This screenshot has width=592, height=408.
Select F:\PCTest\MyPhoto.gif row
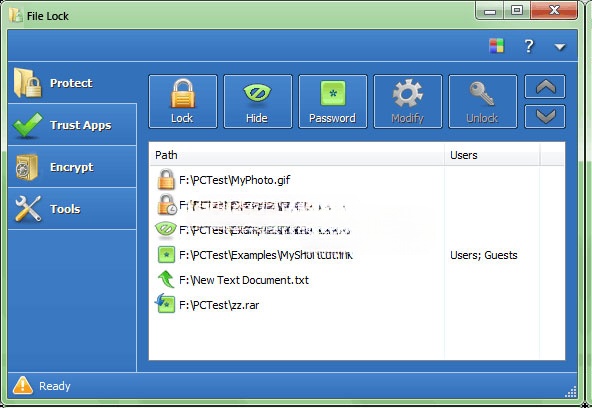pyautogui.click(x=357, y=180)
